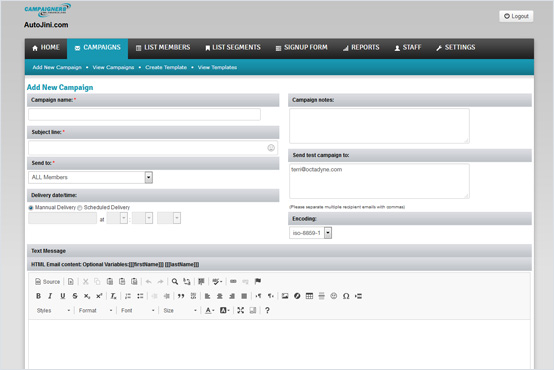The image size is (554, 370).
Task: Click the Align Left icon
Action: [207, 296]
